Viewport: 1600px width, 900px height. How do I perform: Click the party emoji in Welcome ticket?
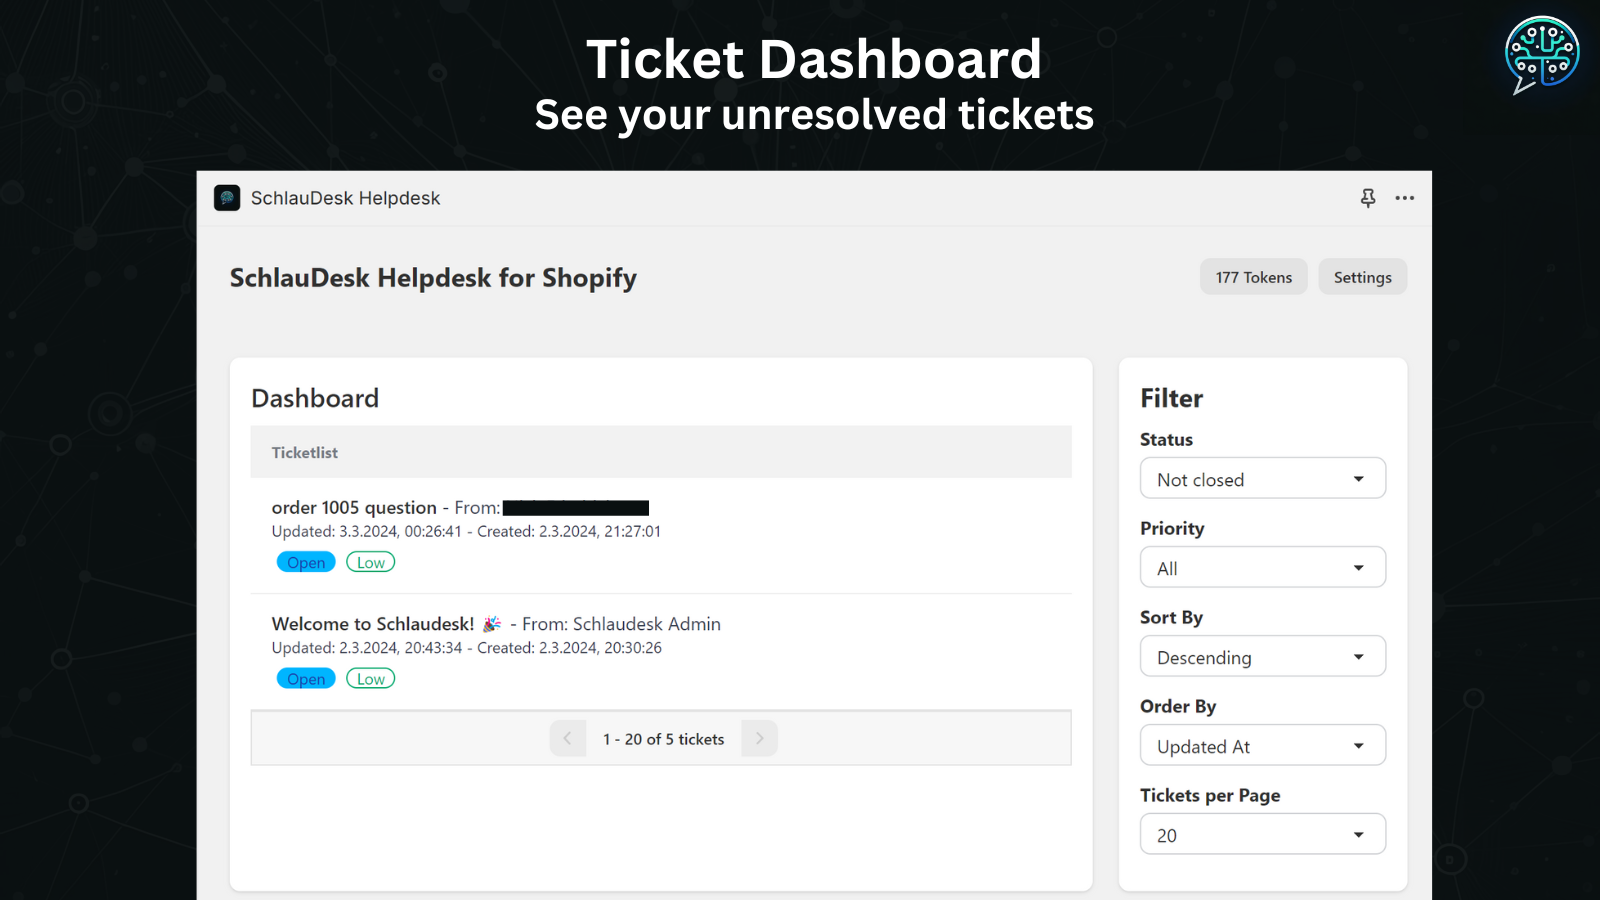[x=492, y=624]
